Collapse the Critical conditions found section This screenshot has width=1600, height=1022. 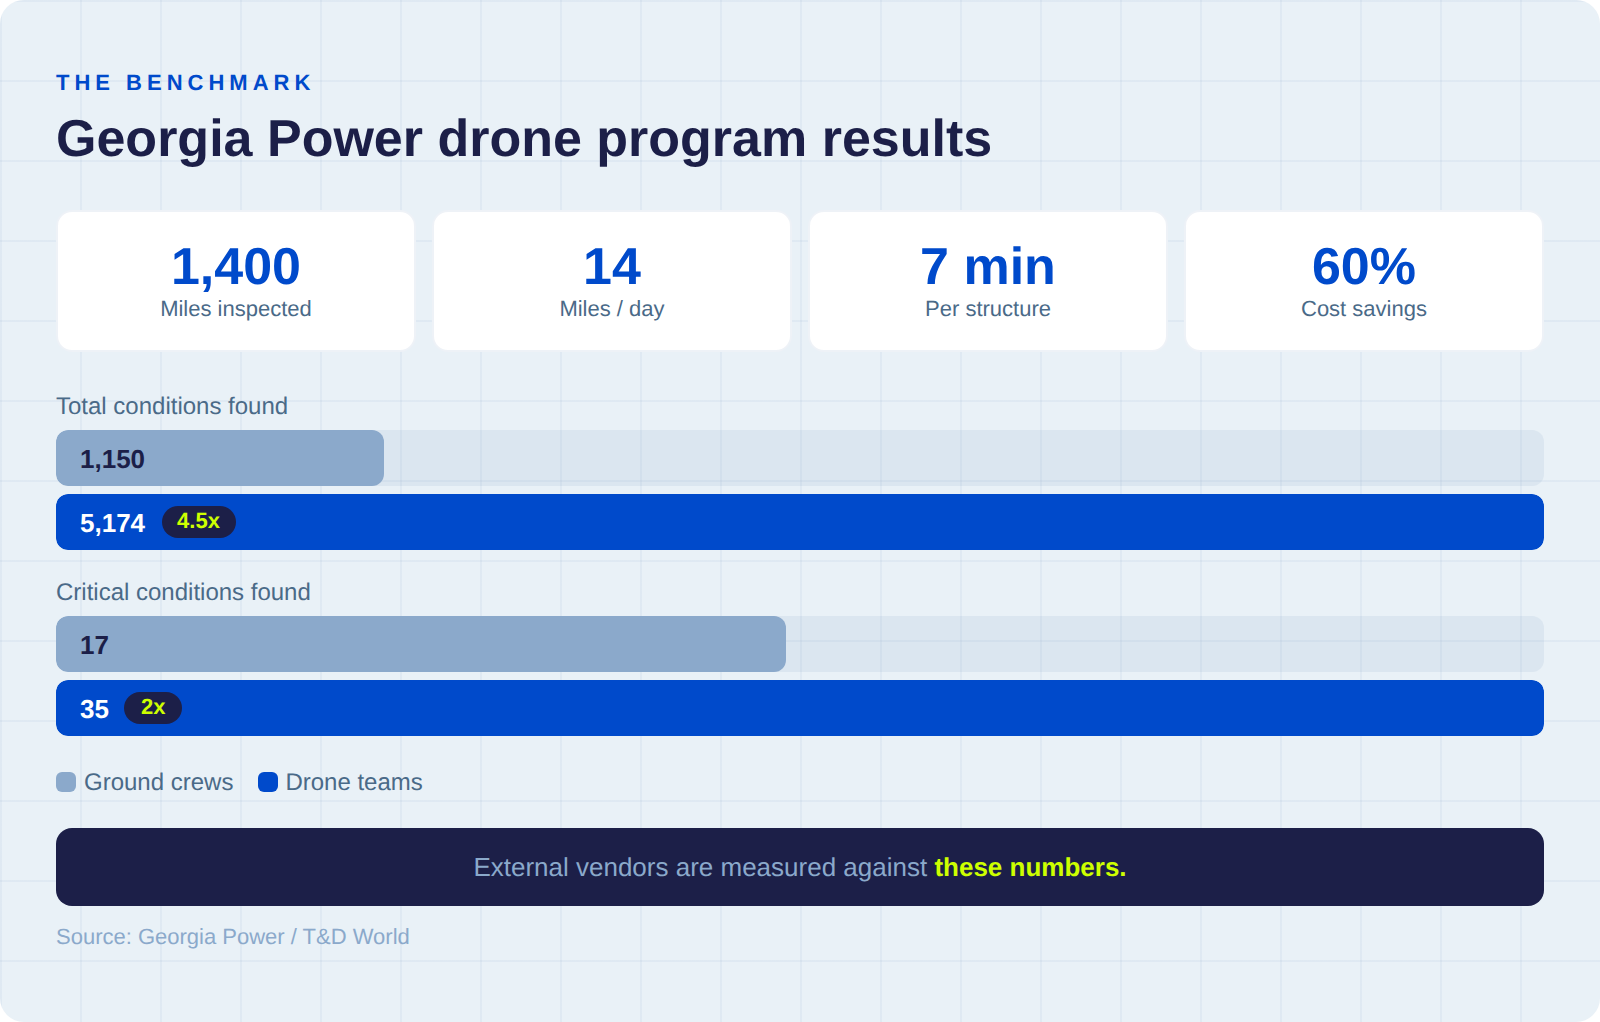tap(184, 592)
